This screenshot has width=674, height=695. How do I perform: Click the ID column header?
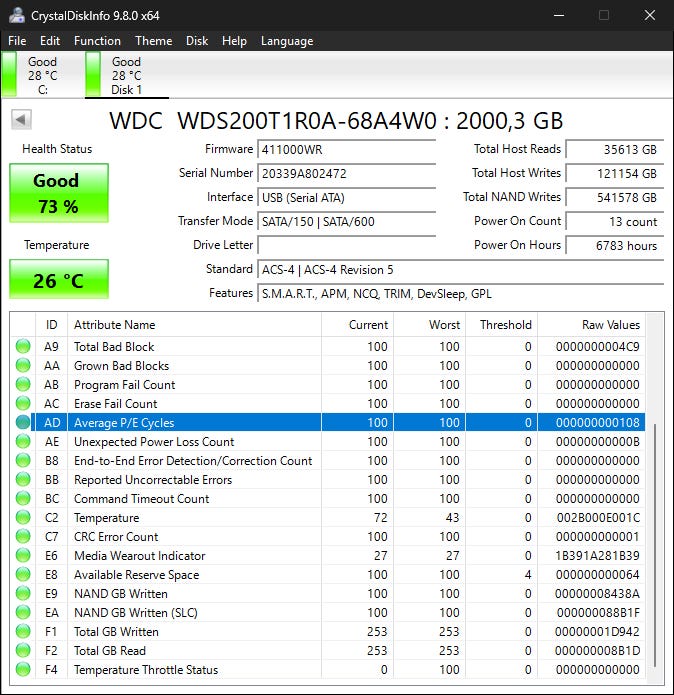click(x=51, y=325)
